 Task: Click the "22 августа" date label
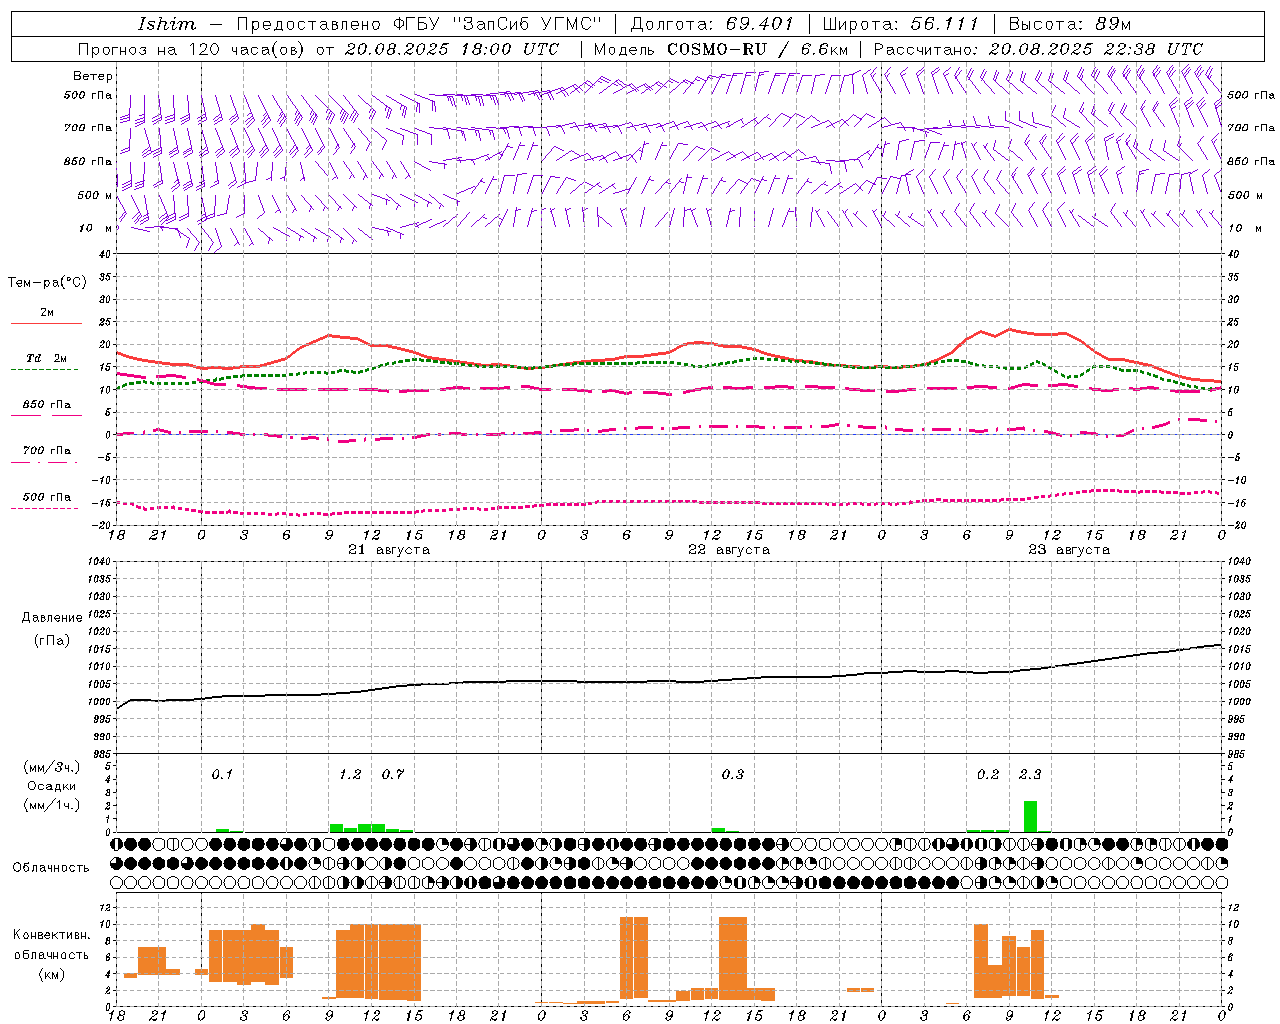(729, 550)
